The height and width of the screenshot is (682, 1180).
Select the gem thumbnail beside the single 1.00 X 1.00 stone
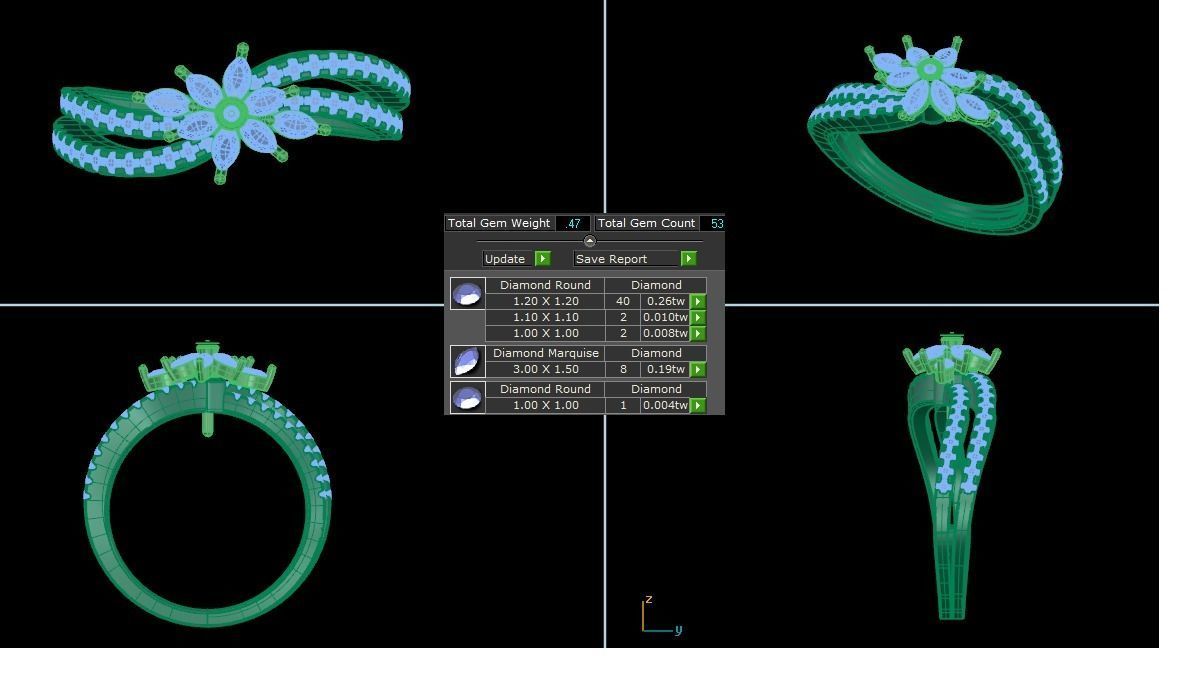[467, 397]
